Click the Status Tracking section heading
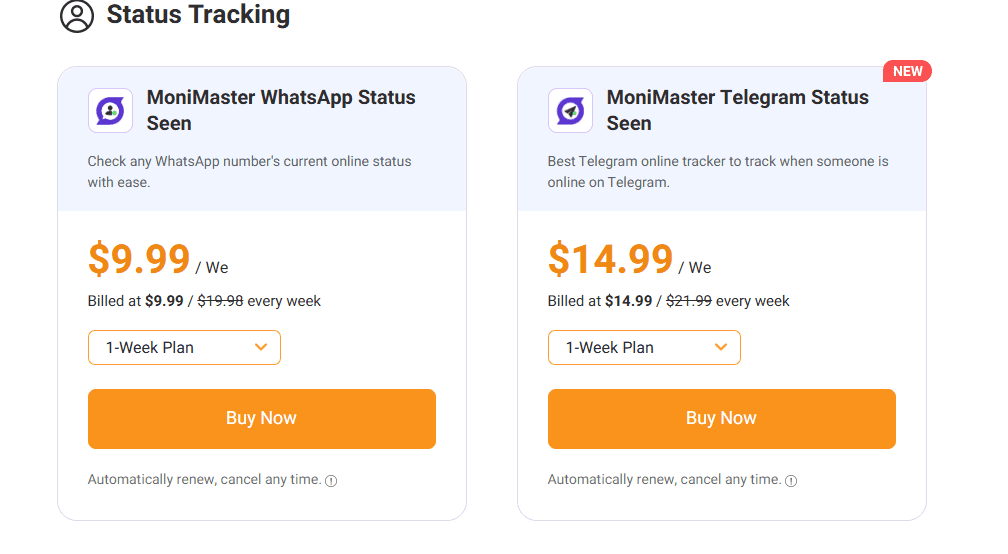 click(x=198, y=15)
